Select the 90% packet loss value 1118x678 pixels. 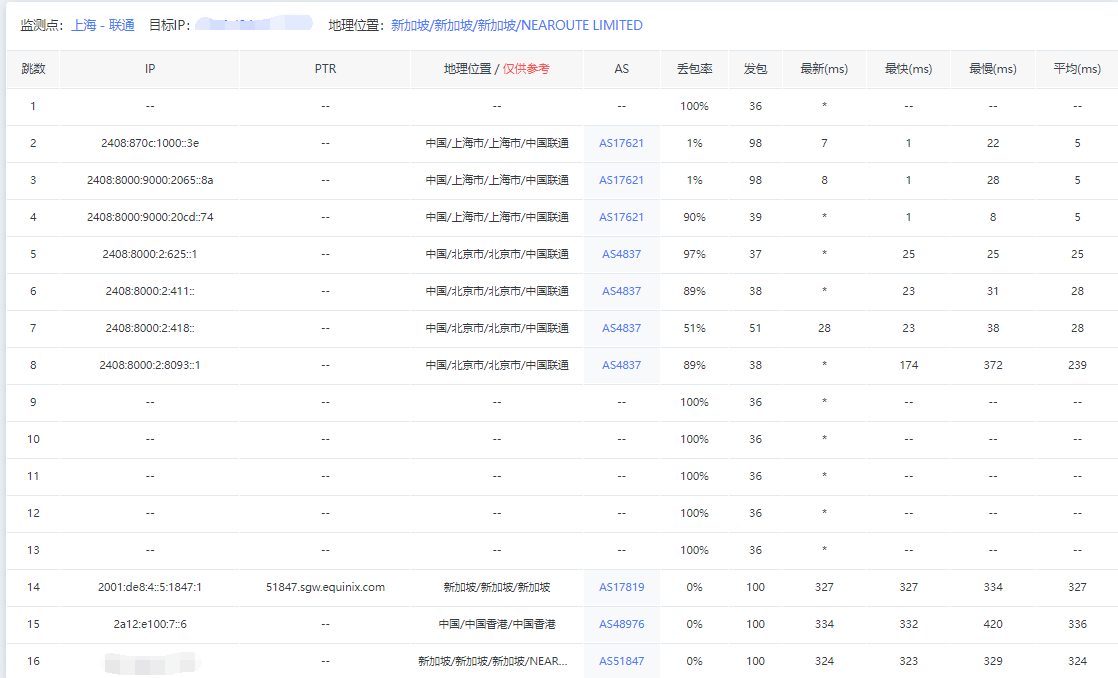[694, 217]
